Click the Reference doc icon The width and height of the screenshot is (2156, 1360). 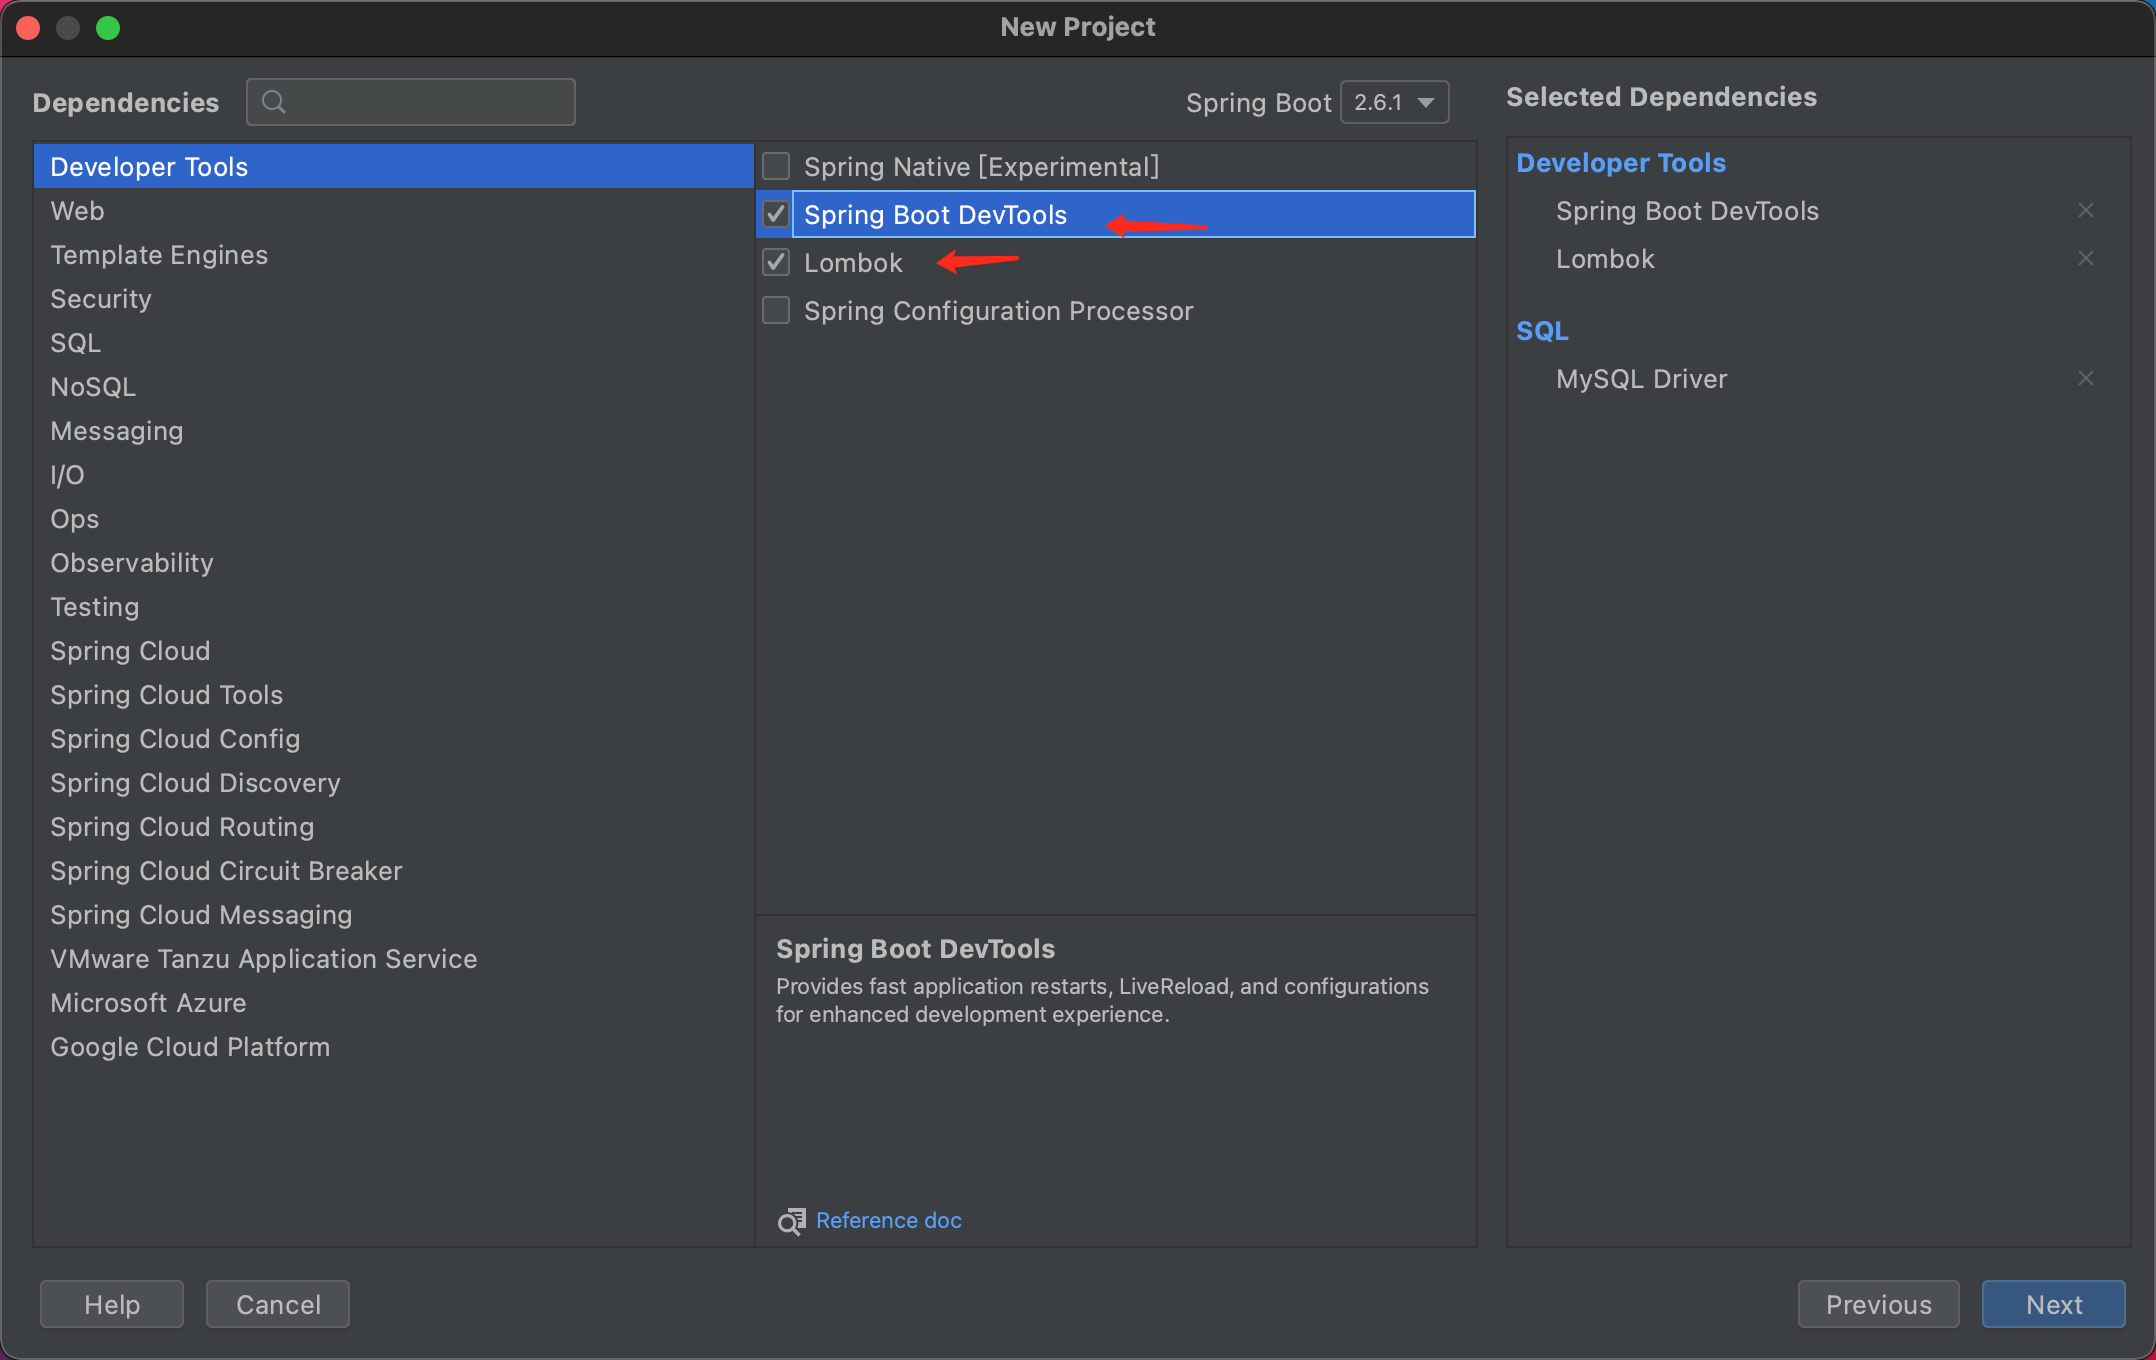point(791,1221)
